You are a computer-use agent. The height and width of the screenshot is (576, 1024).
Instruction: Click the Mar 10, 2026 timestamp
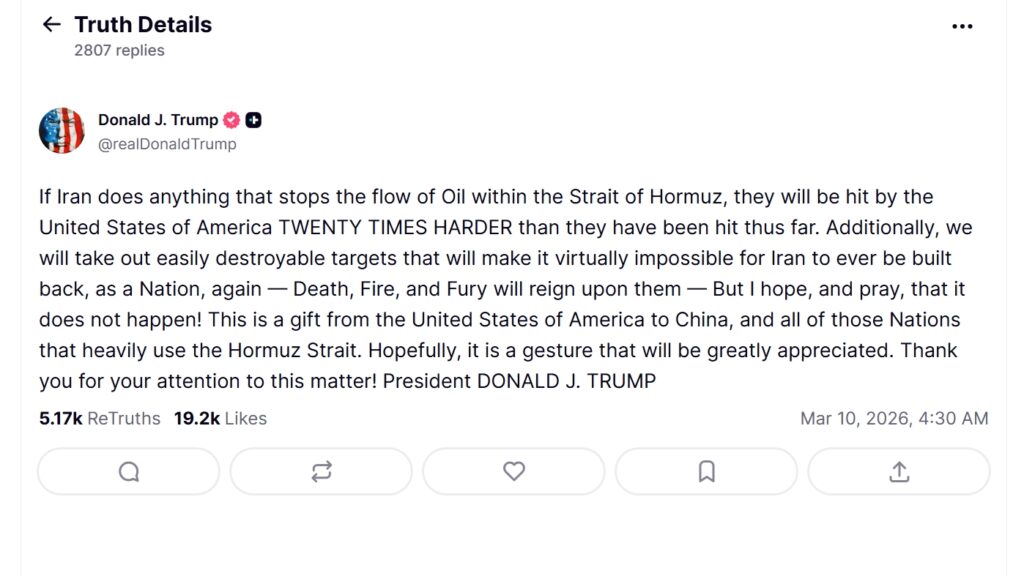(x=894, y=419)
